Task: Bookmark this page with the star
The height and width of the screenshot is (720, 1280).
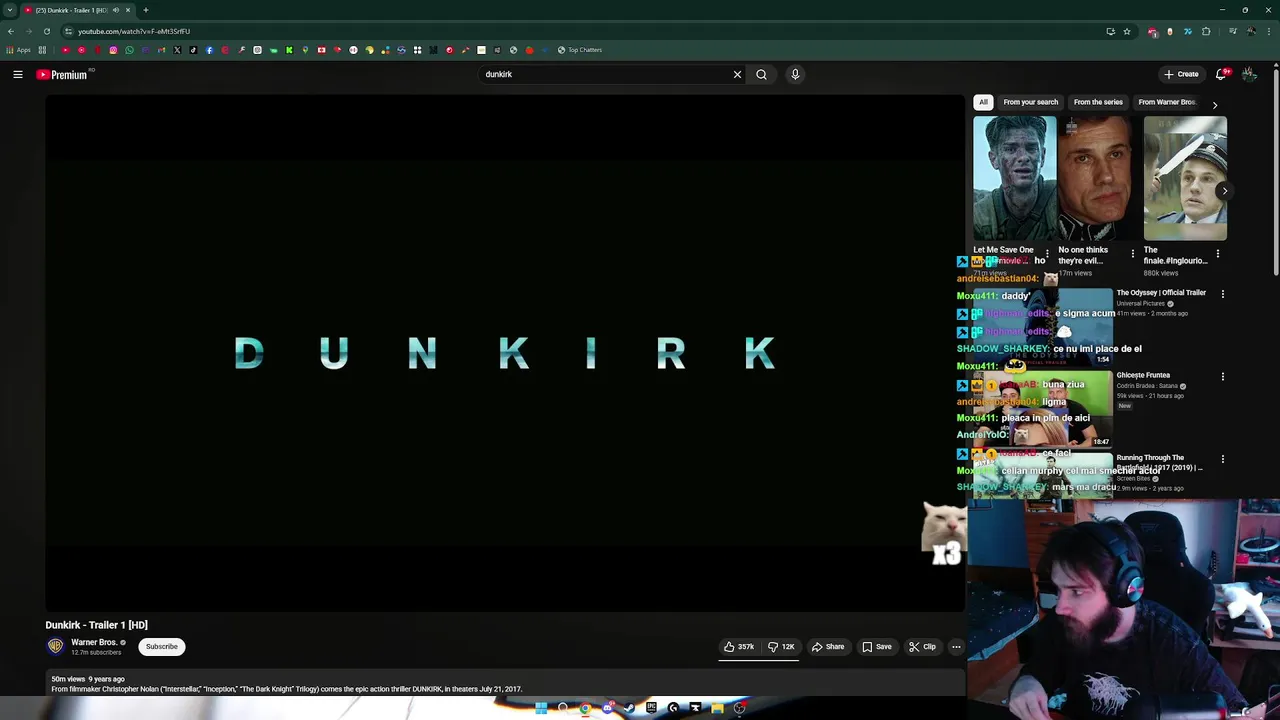Action: click(1127, 31)
